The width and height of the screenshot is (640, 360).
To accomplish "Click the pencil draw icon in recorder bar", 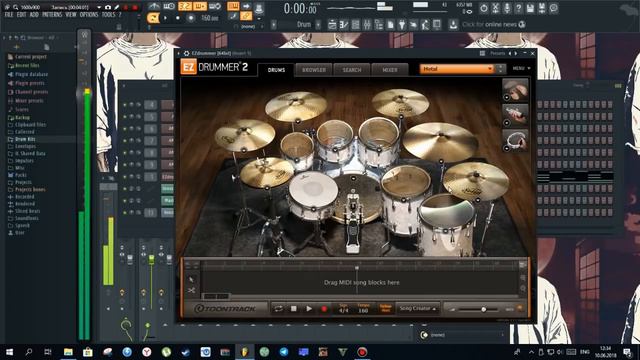I will tap(117, 7).
